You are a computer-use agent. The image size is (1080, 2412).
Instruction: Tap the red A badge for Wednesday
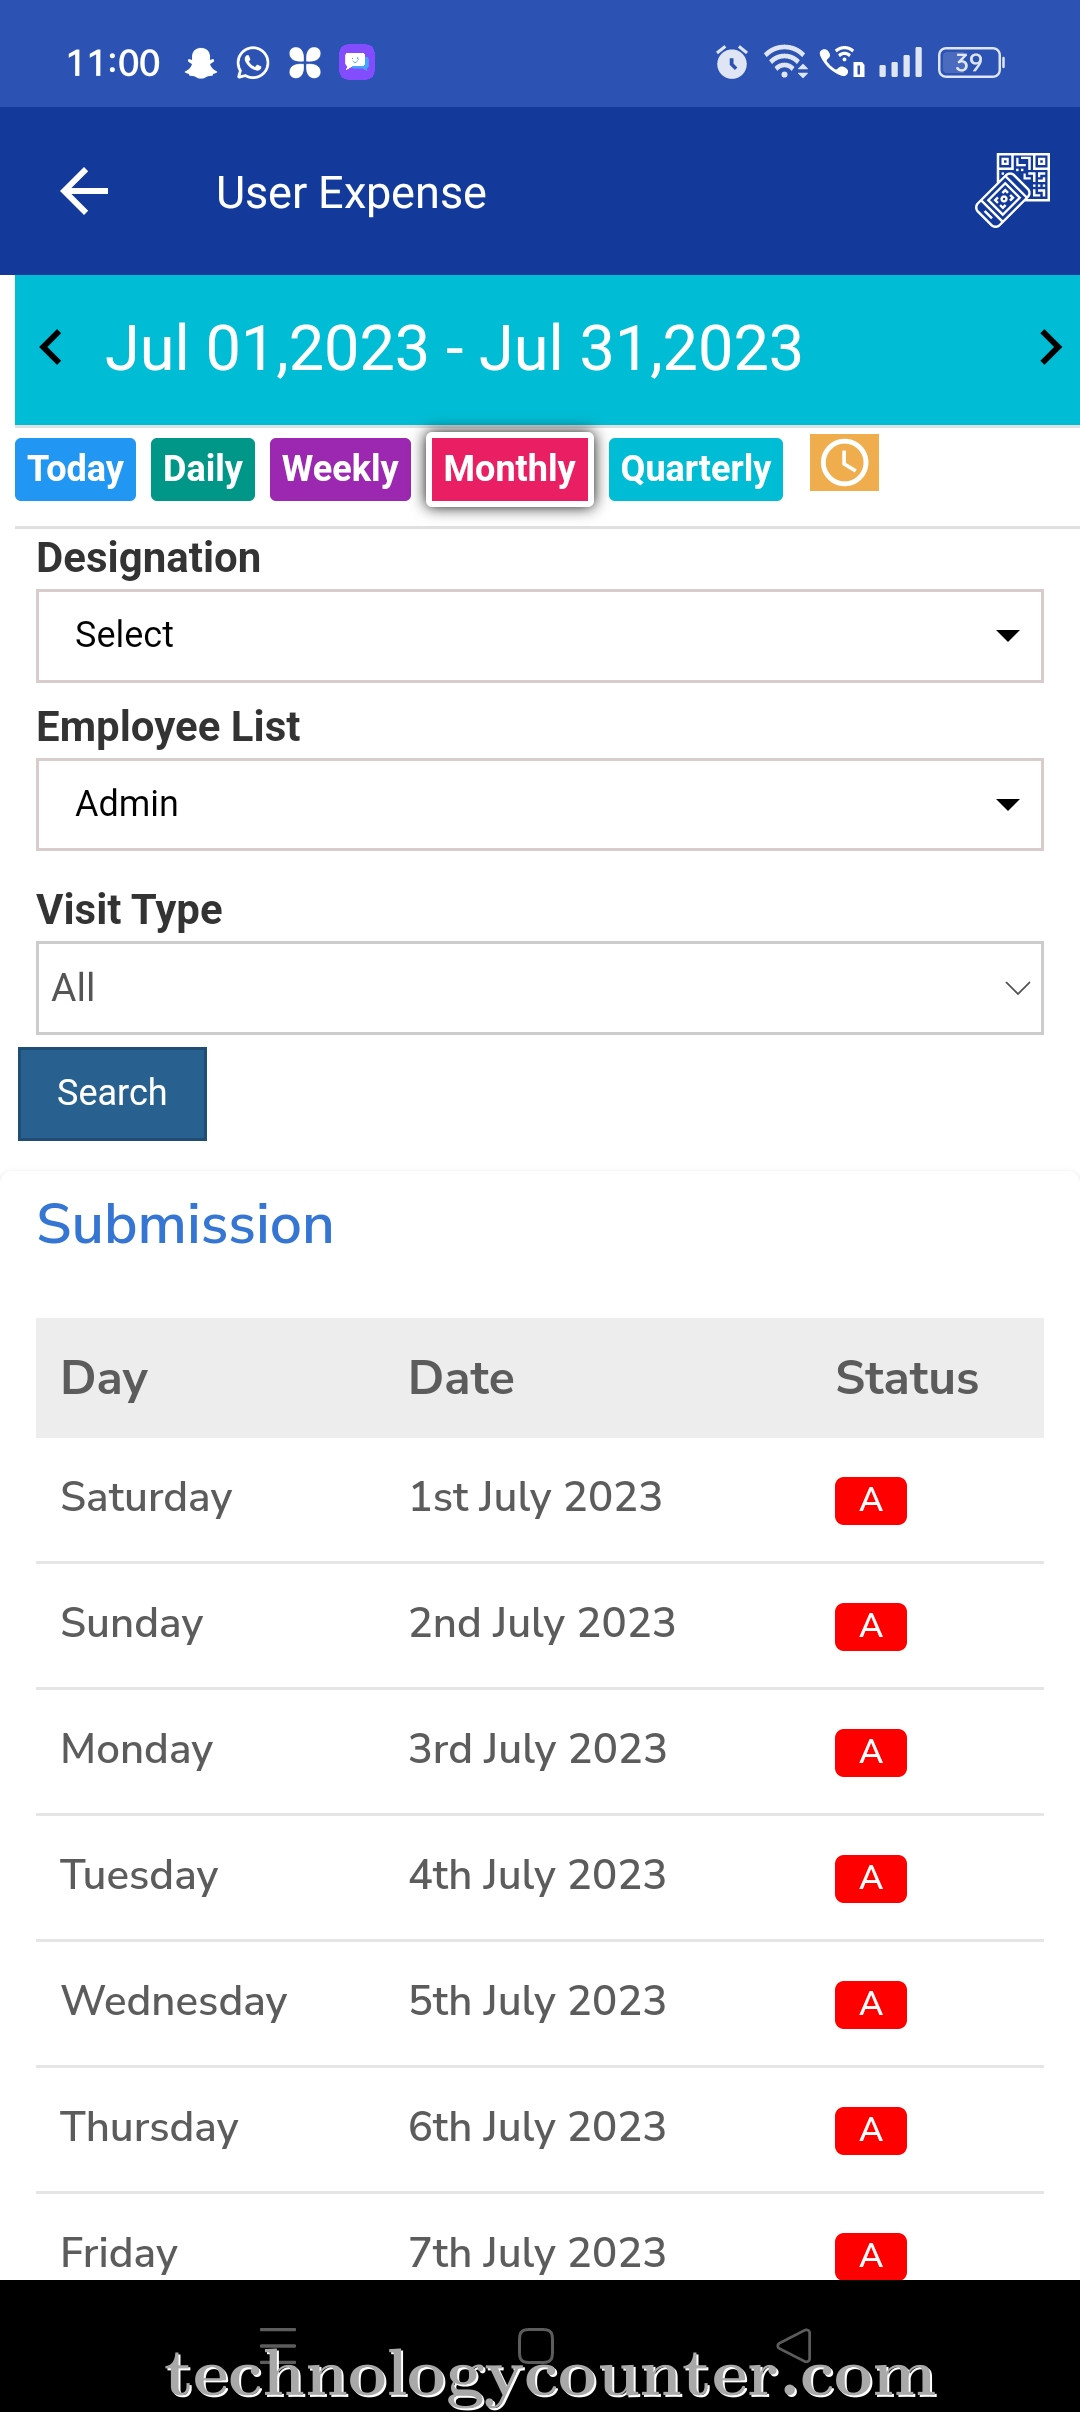(871, 2004)
